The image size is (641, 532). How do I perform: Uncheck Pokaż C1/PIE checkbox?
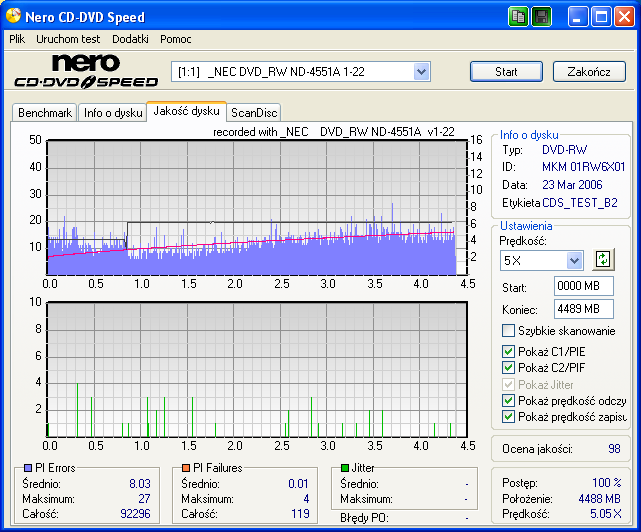pyautogui.click(x=508, y=352)
